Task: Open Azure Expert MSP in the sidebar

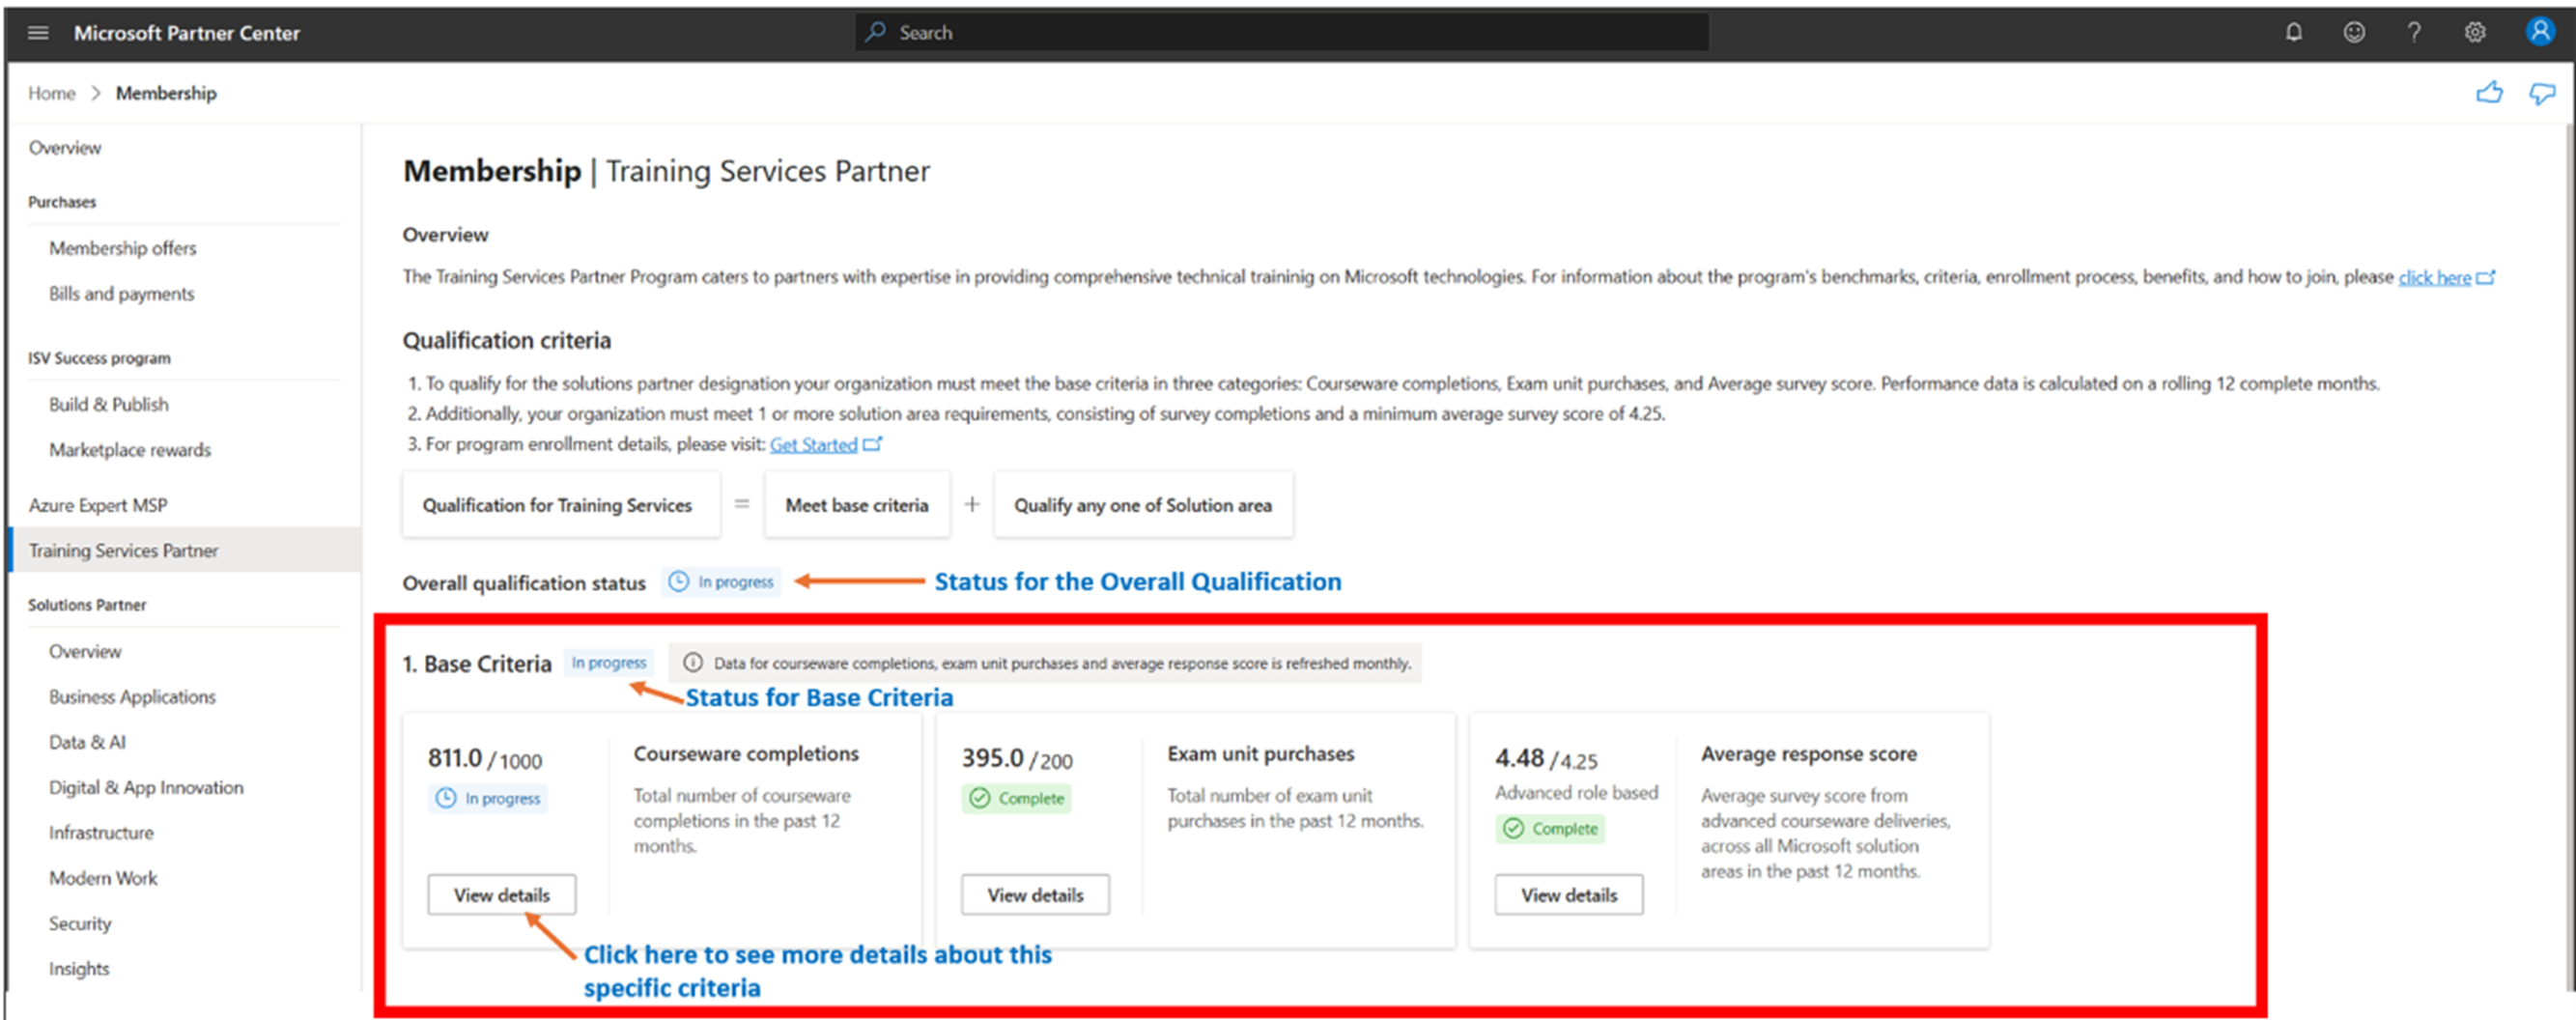Action: [98, 505]
